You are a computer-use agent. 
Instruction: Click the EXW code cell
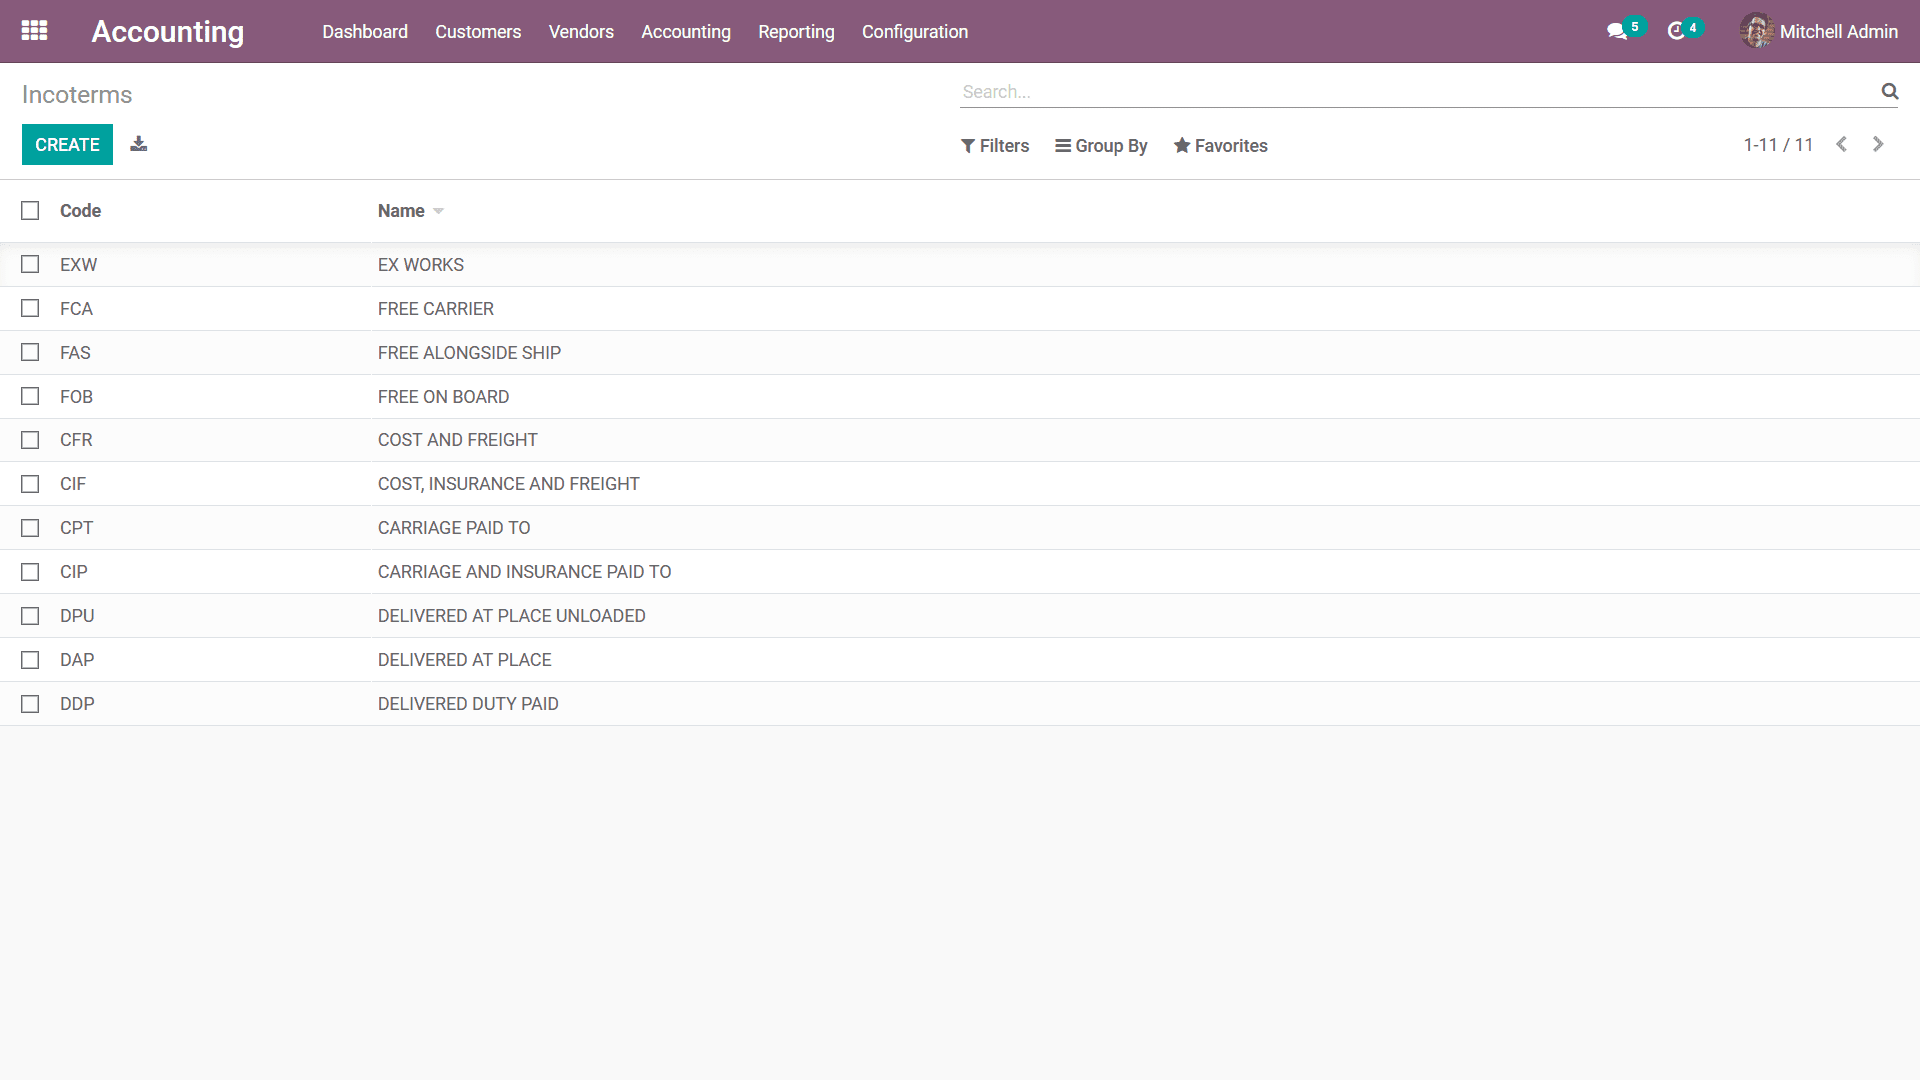(x=78, y=265)
